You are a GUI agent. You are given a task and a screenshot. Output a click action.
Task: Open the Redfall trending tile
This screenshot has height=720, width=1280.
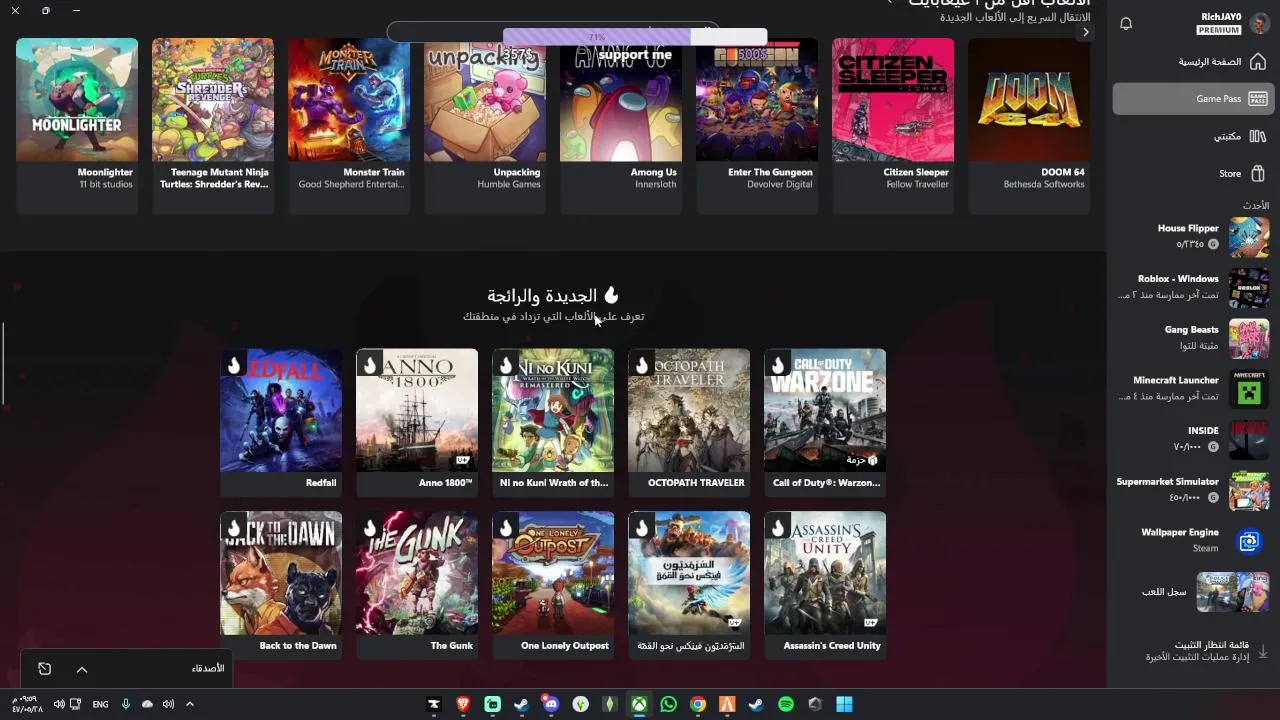tap(281, 421)
